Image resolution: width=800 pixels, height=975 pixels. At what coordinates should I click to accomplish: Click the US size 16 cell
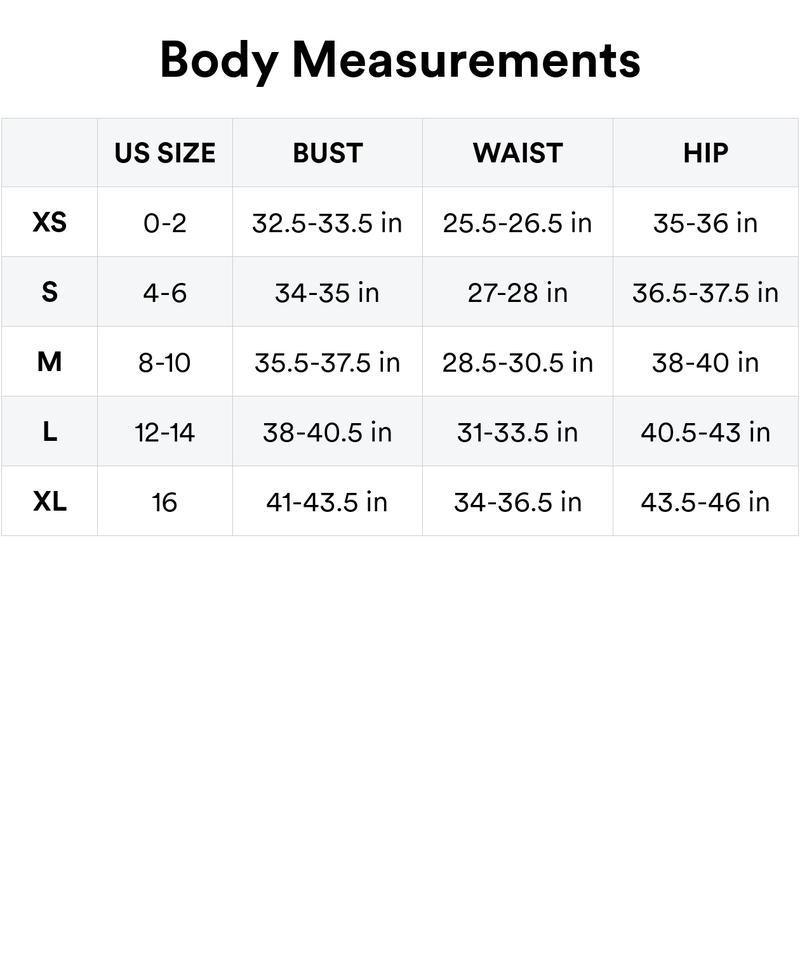(x=165, y=501)
